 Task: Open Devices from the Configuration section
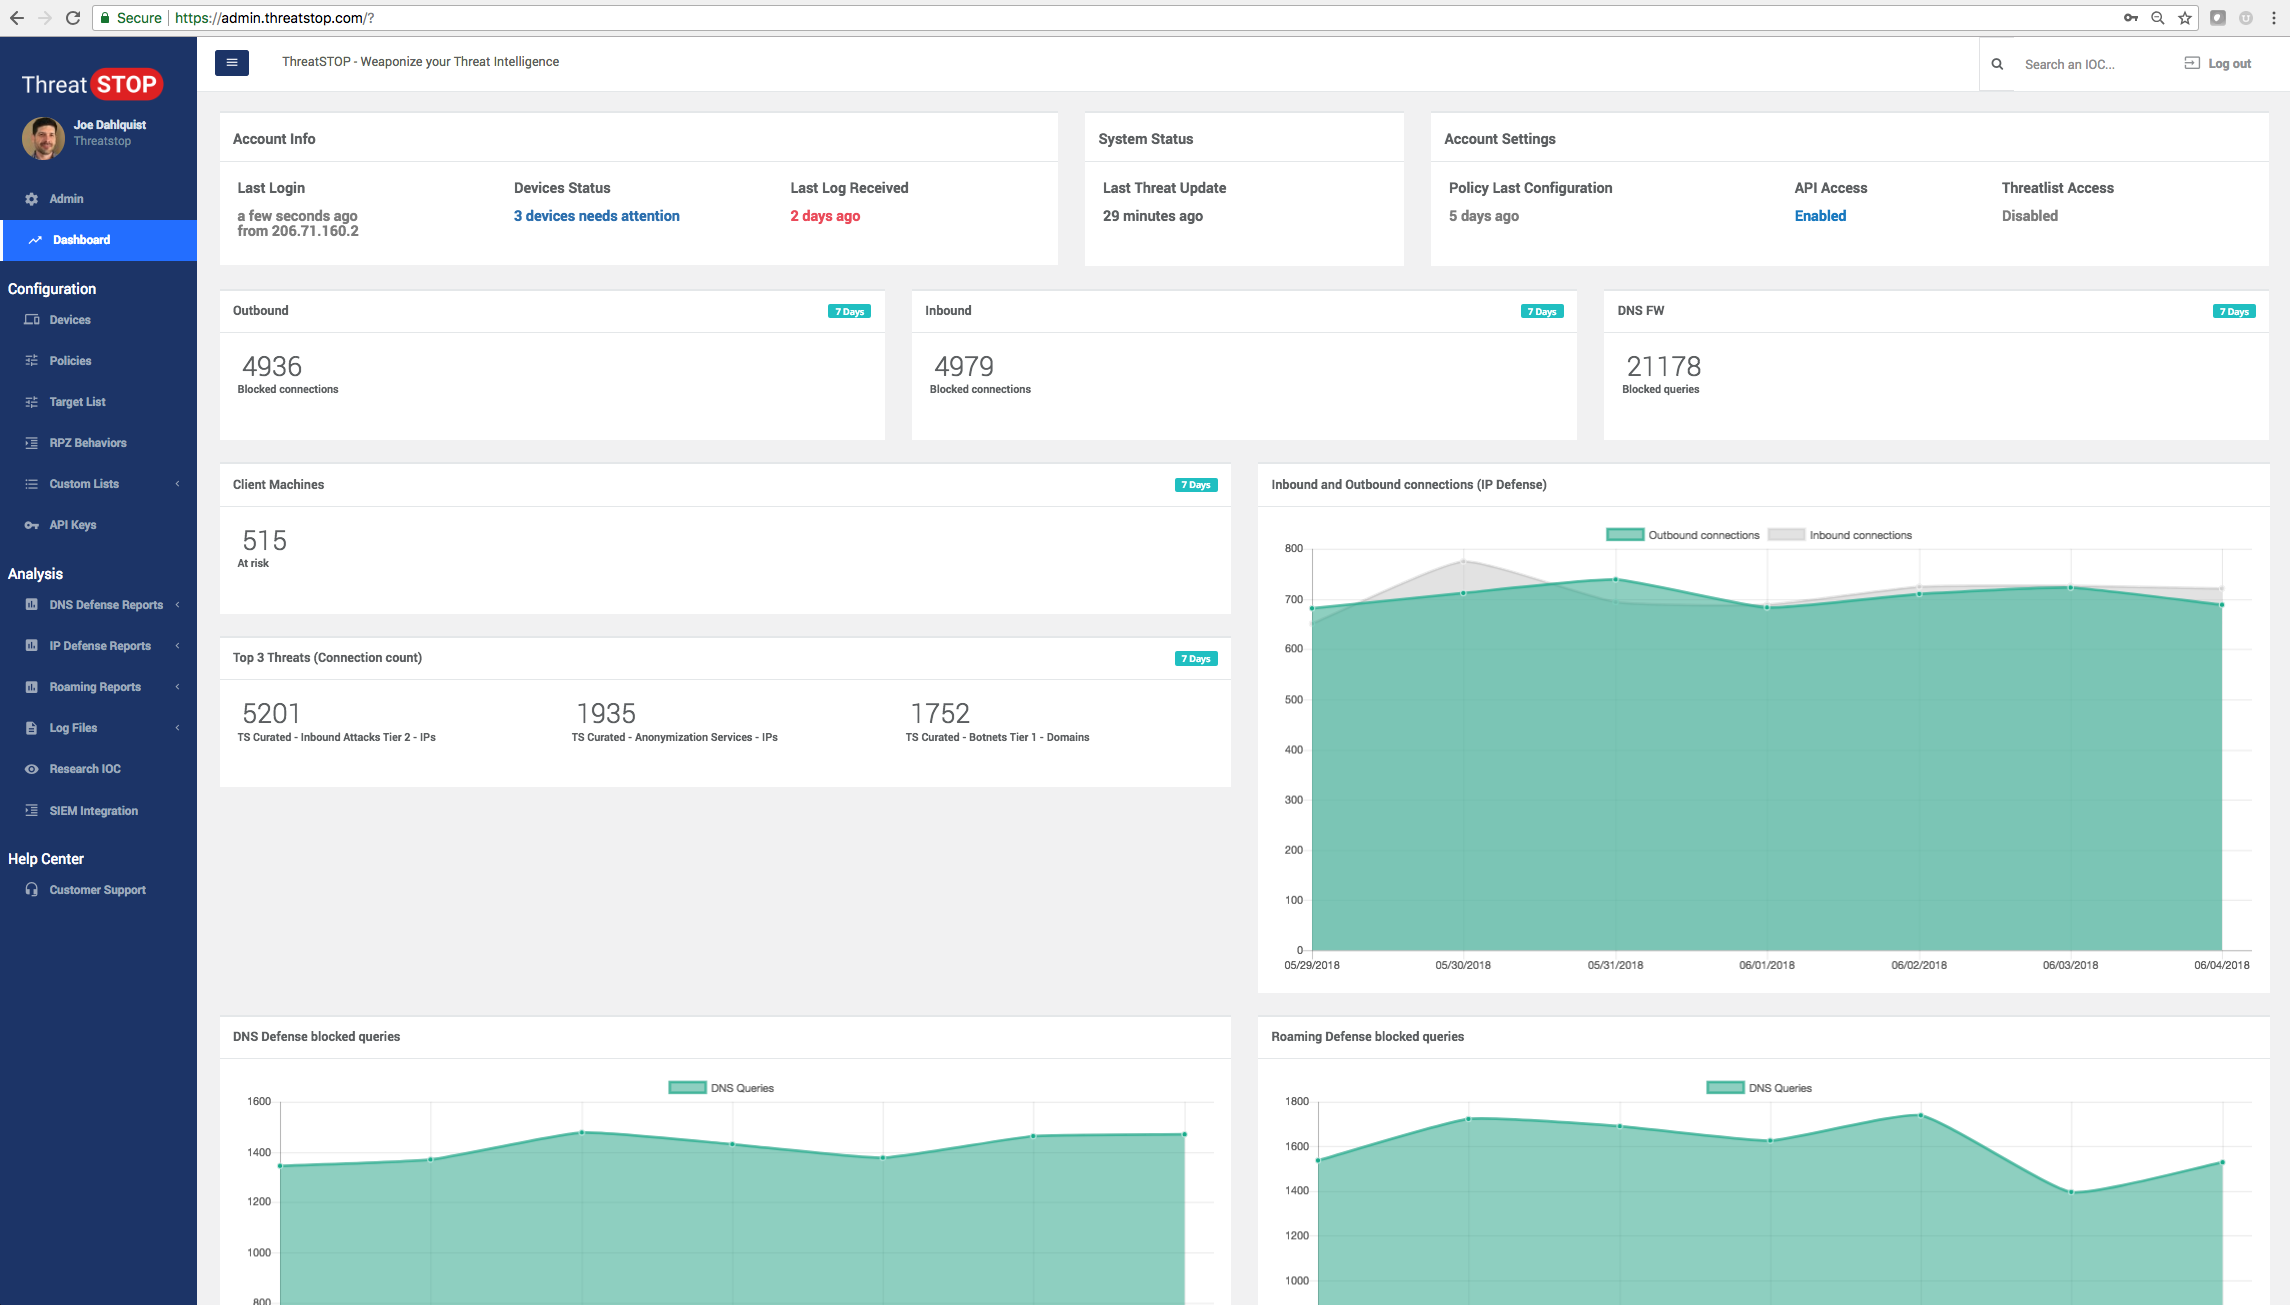(69, 319)
